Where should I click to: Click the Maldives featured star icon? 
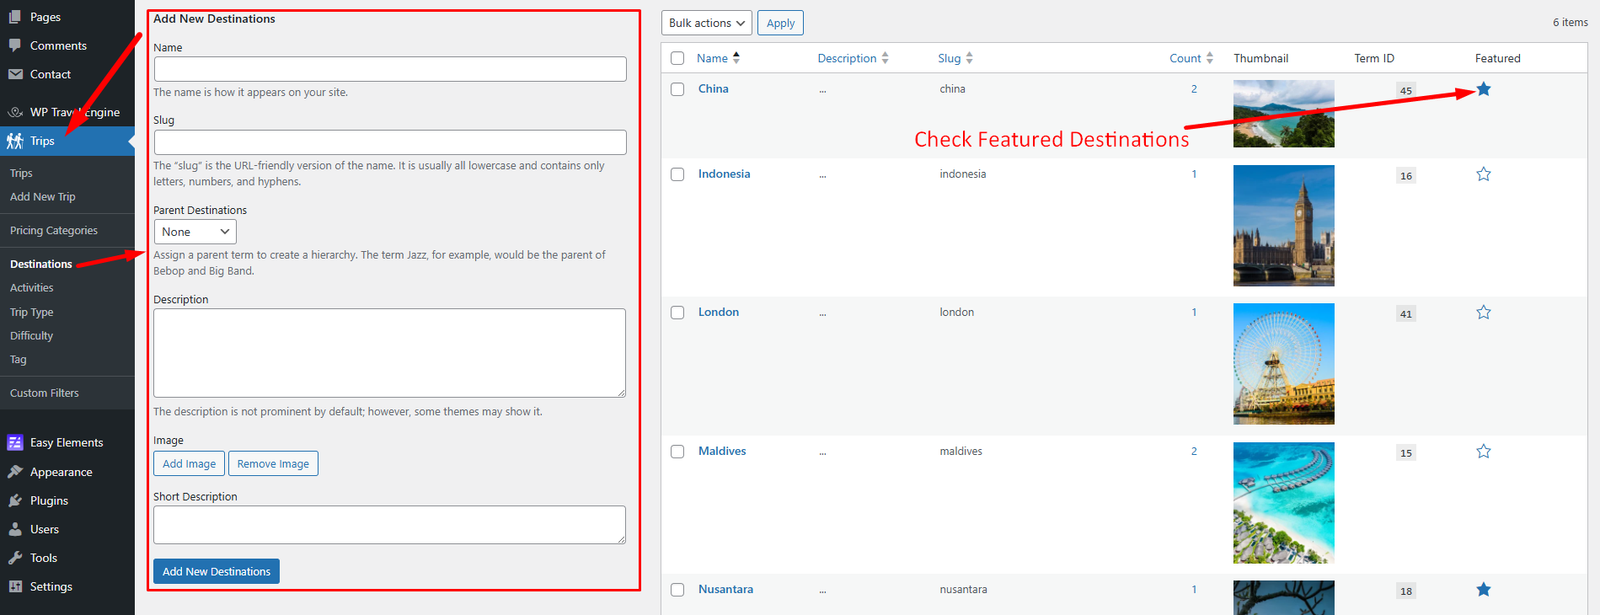coord(1483,452)
